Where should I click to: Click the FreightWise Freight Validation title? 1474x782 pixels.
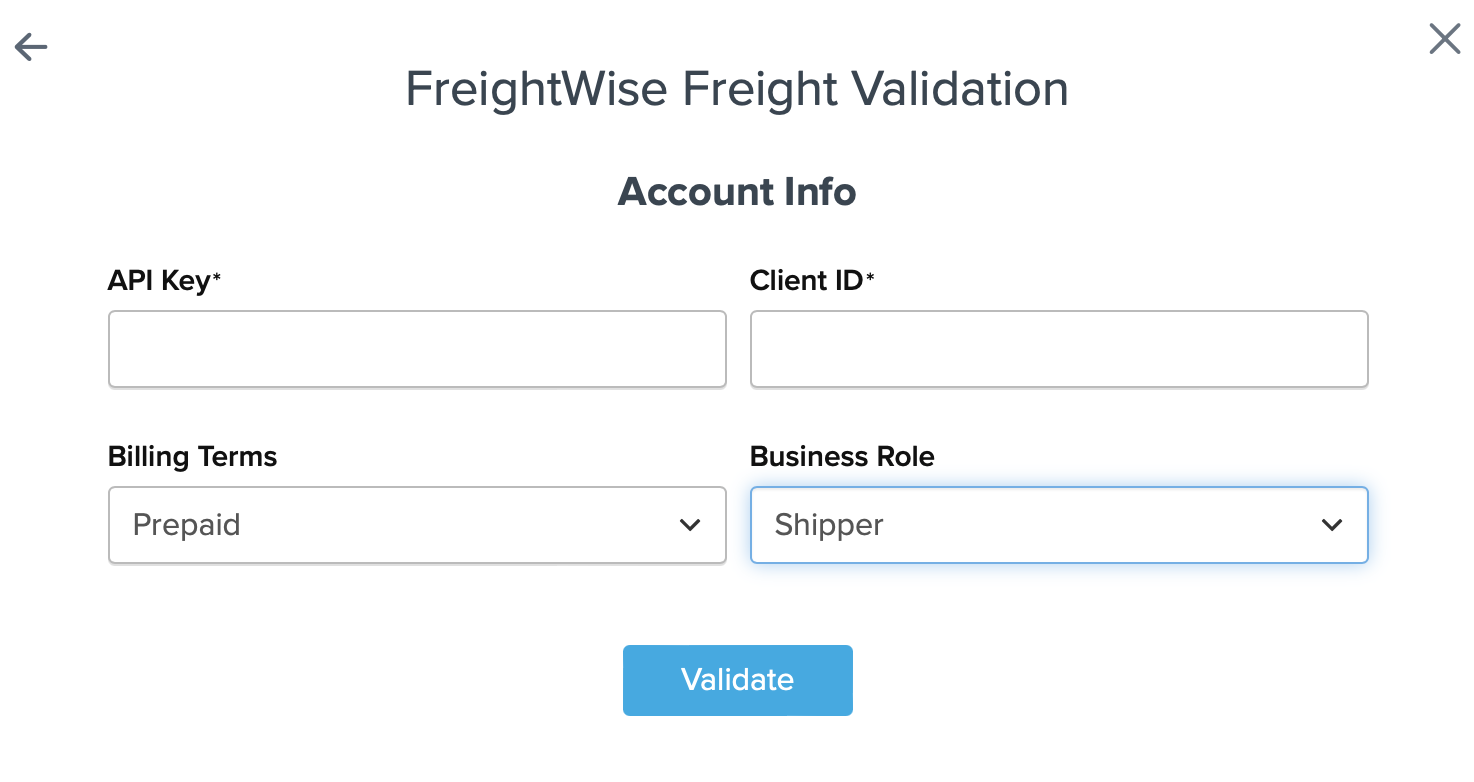click(x=736, y=89)
